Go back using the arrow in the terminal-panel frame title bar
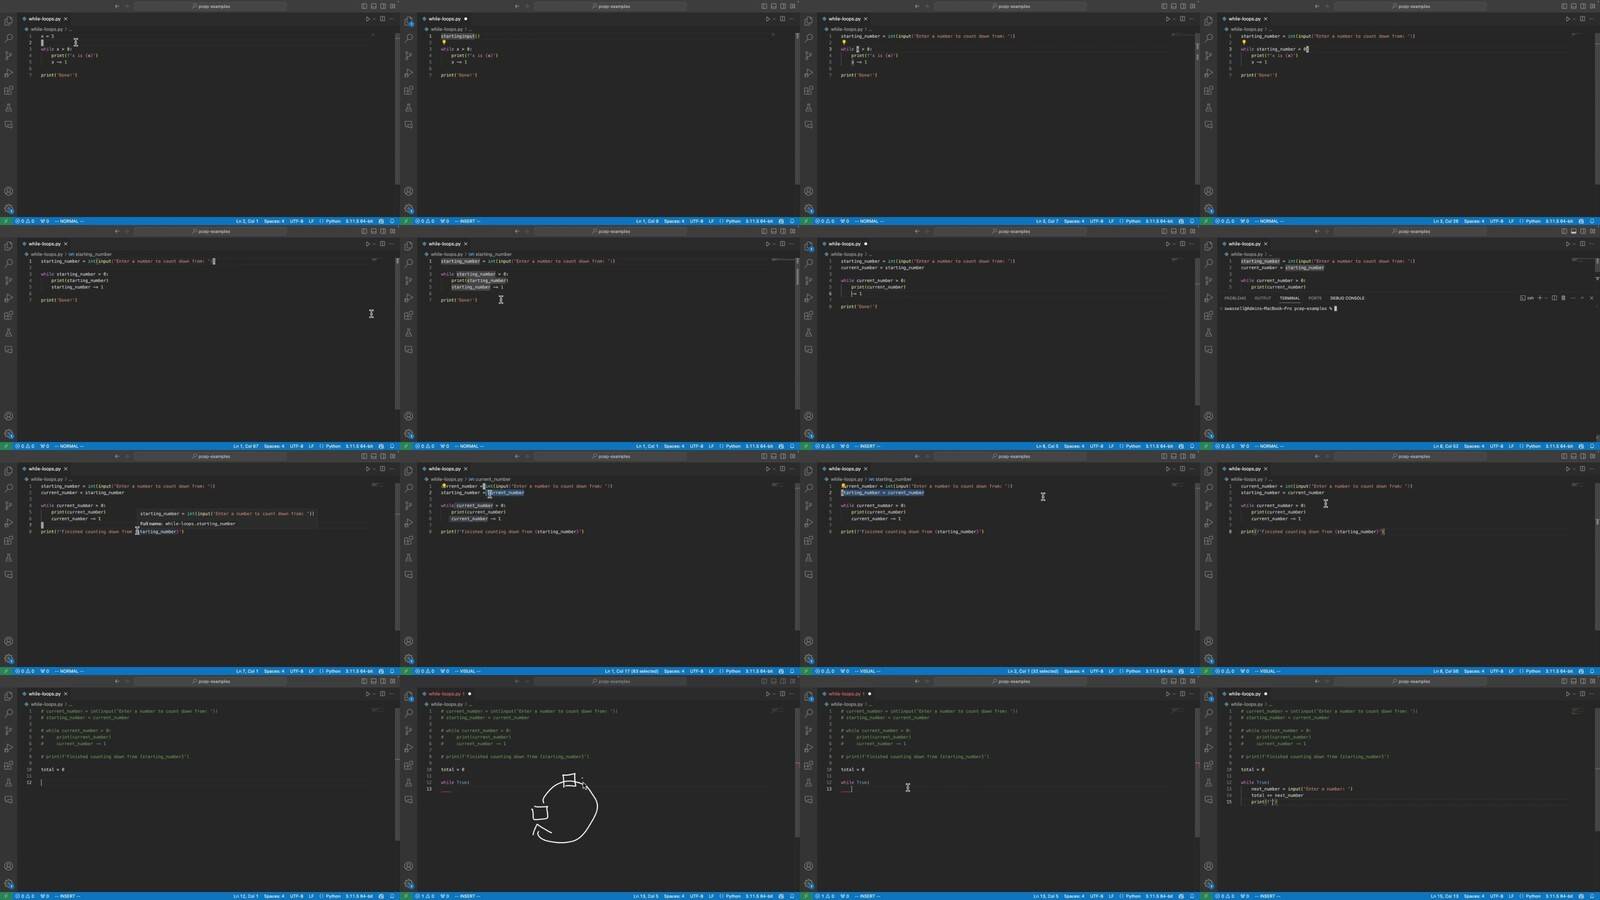Viewport: 1600px width, 900px height. point(1317,231)
